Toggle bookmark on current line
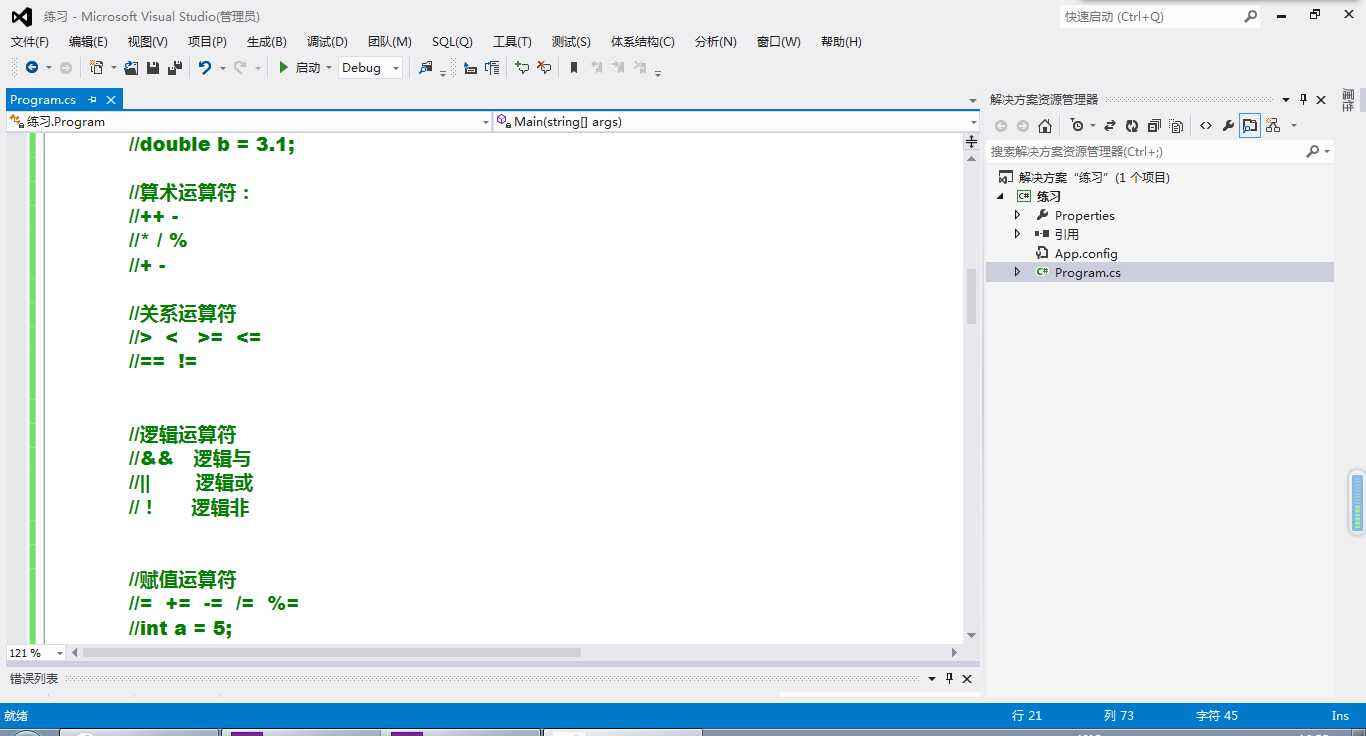This screenshot has width=1366, height=736. click(x=574, y=68)
